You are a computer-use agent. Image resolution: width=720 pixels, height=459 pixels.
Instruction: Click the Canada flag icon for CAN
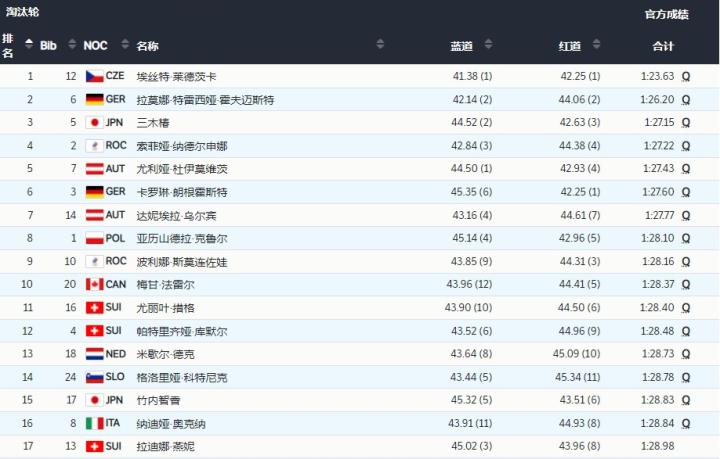94,284
